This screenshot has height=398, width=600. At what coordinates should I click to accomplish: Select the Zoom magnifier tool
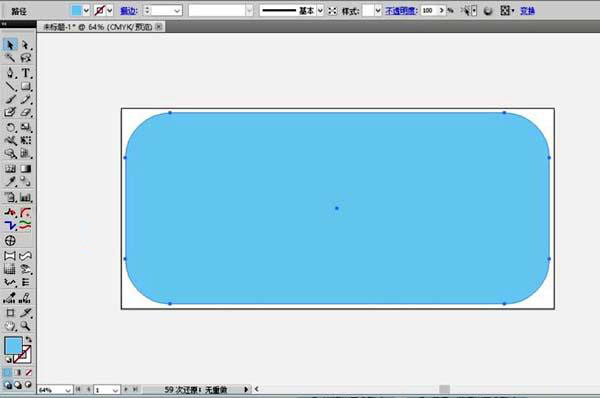[x=26, y=326]
